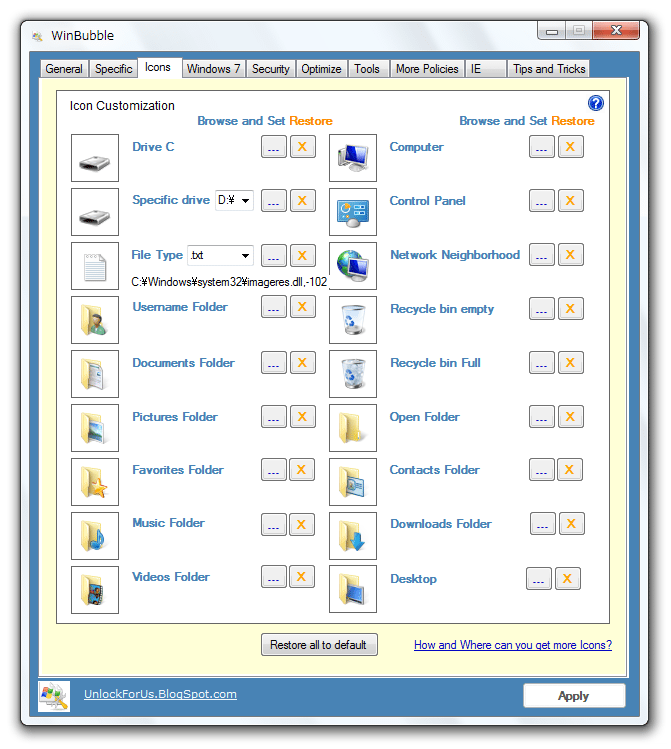Switch to the General tab
Image resolution: width=671 pixels, height=749 pixels.
[x=64, y=69]
